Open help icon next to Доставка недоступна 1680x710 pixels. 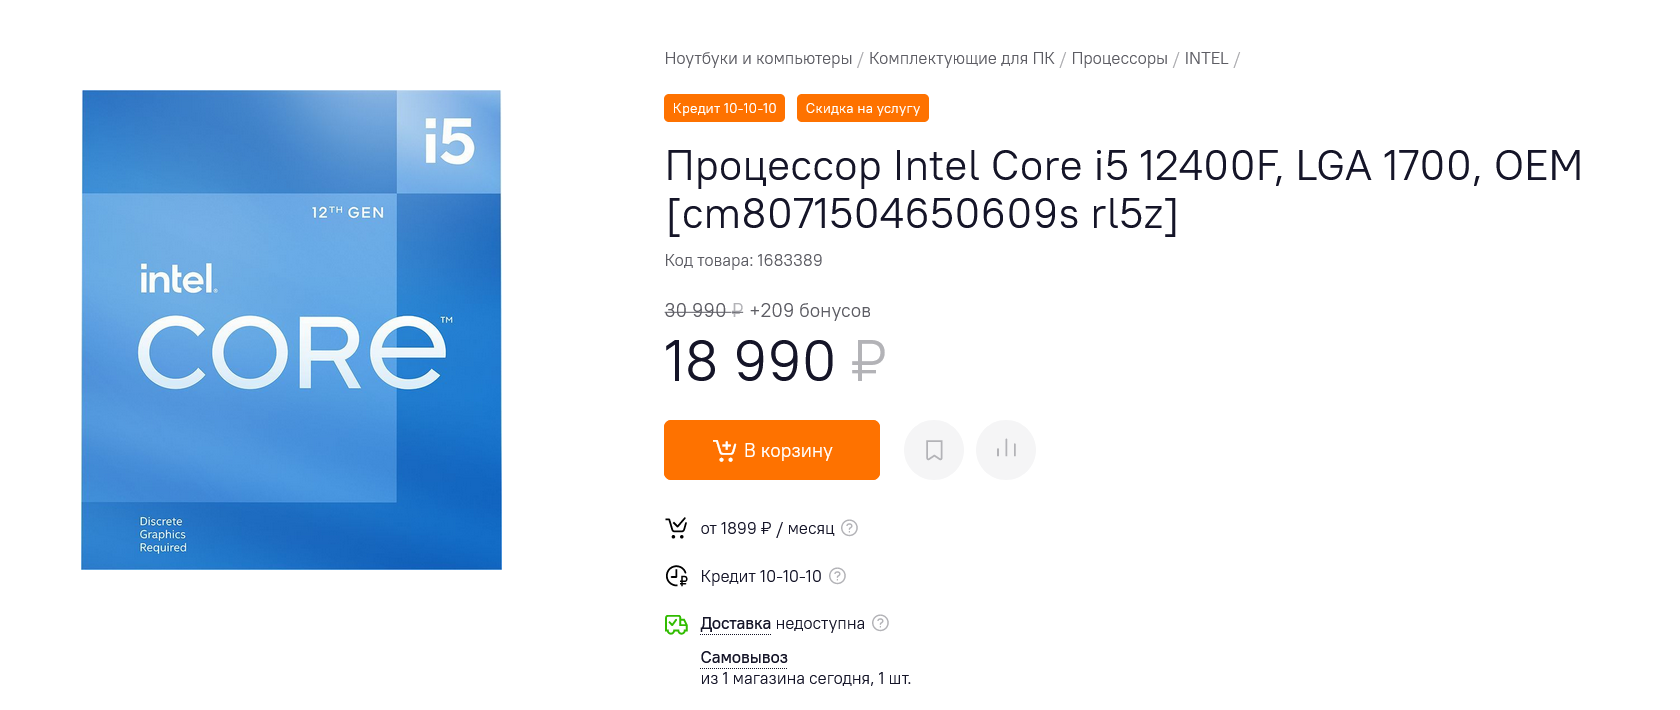pos(880,623)
